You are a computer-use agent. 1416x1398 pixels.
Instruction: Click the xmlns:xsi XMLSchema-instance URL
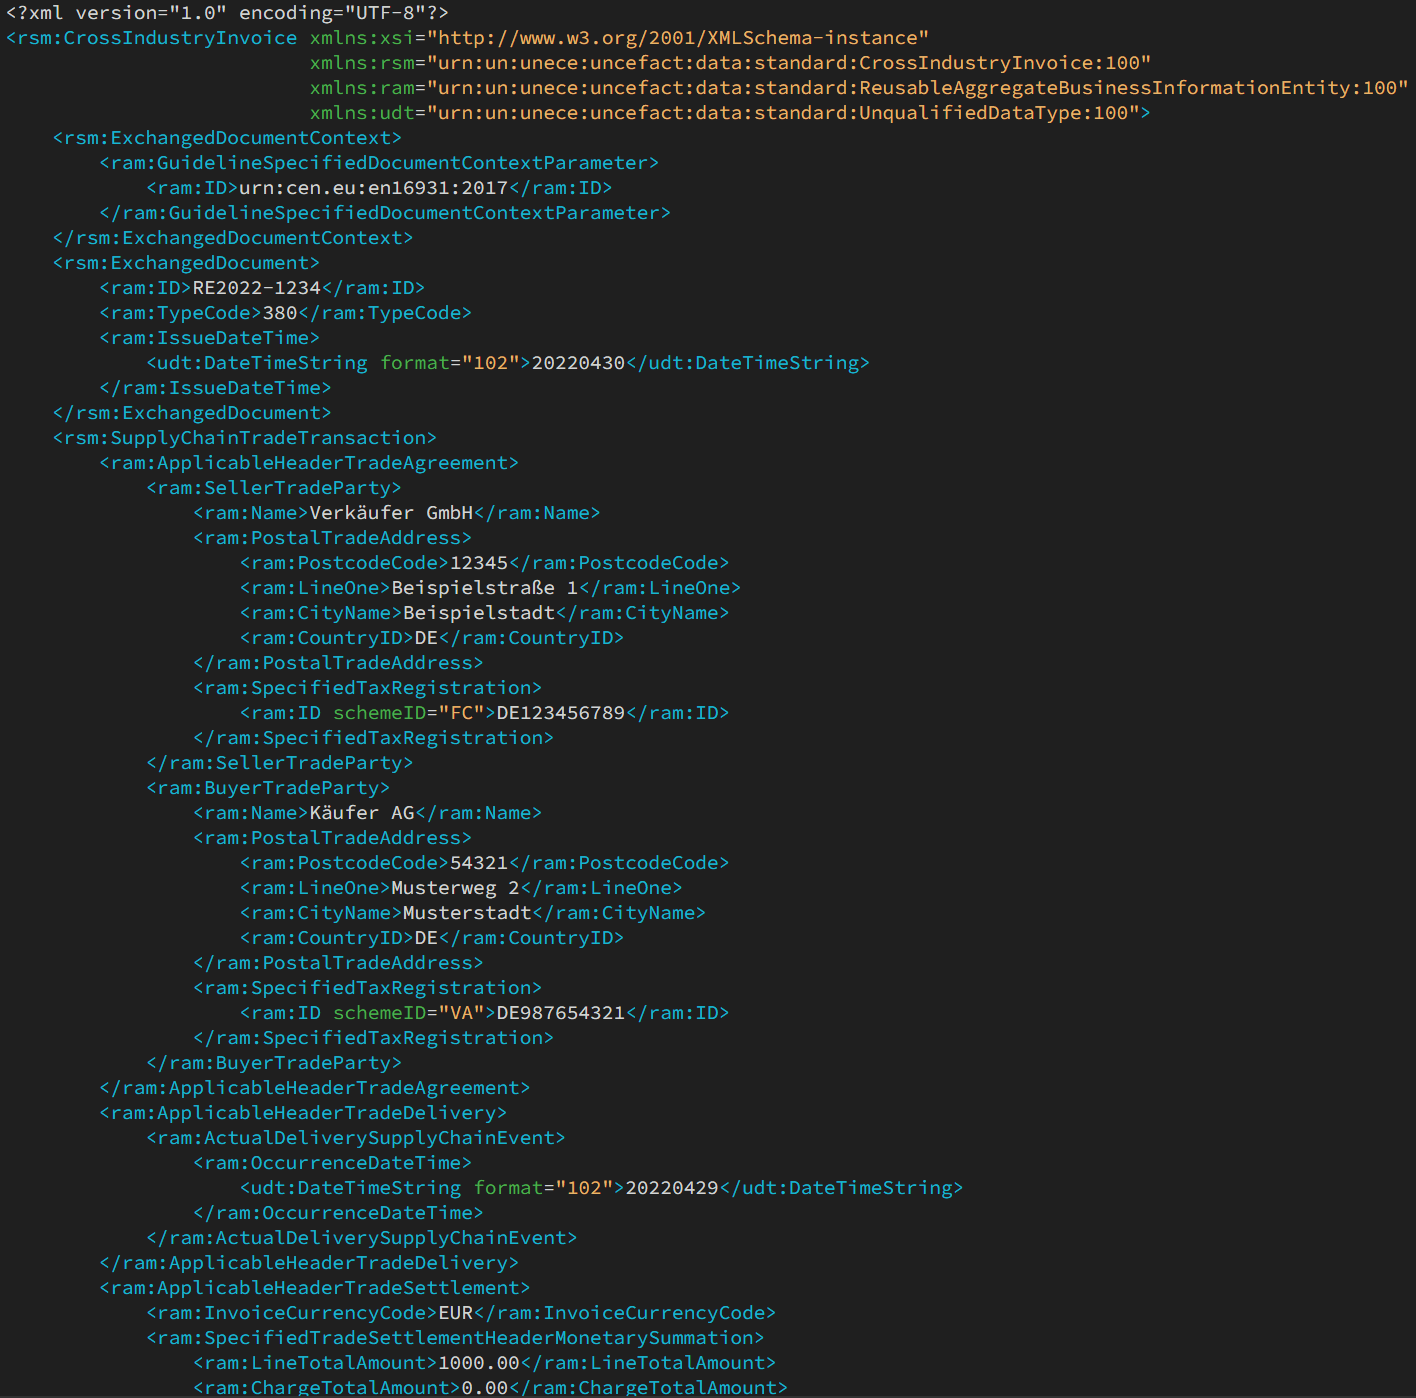click(678, 38)
